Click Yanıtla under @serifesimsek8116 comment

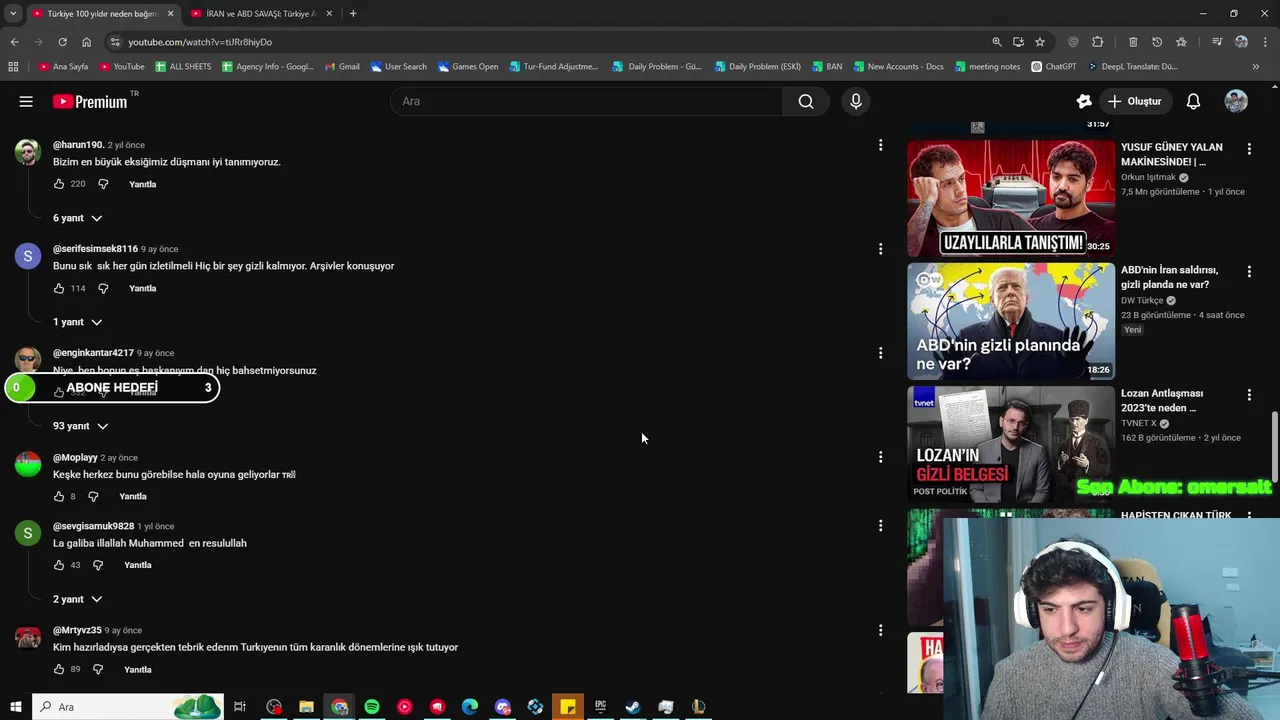143,288
